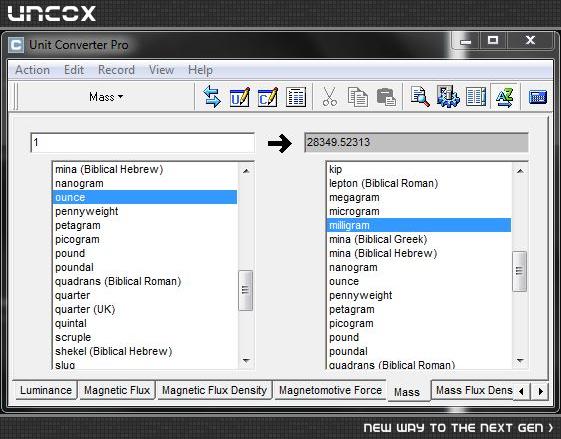Select "pennyweight" in the left list
The width and height of the screenshot is (561, 439).
pyautogui.click(x=145, y=211)
